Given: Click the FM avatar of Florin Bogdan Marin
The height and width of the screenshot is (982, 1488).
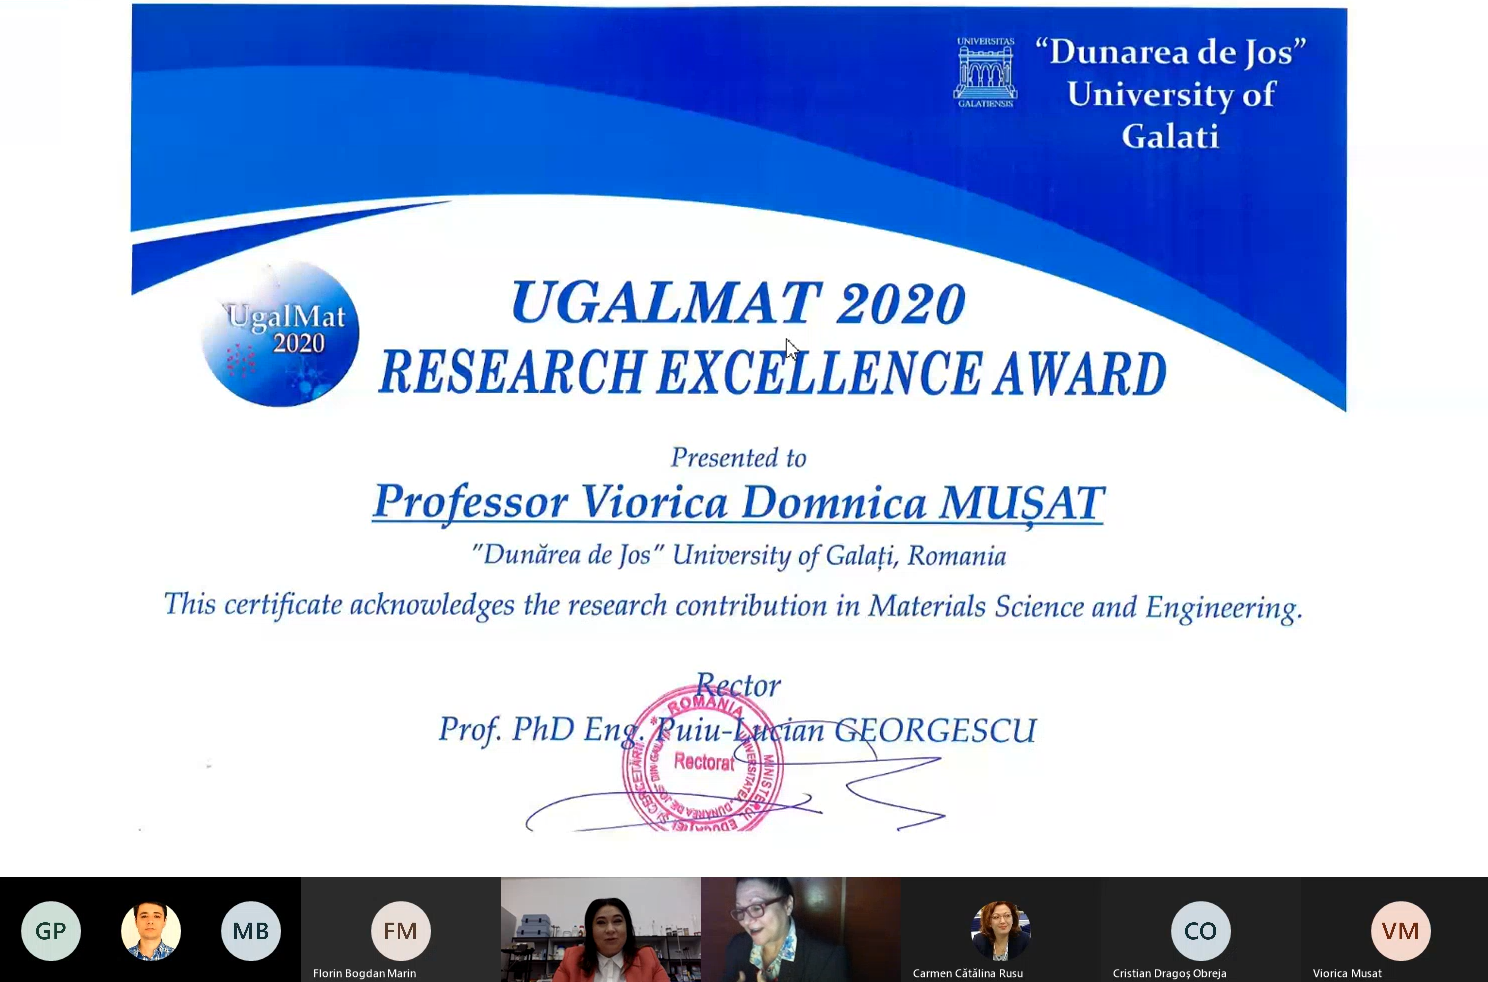Looking at the screenshot, I should click(x=401, y=931).
